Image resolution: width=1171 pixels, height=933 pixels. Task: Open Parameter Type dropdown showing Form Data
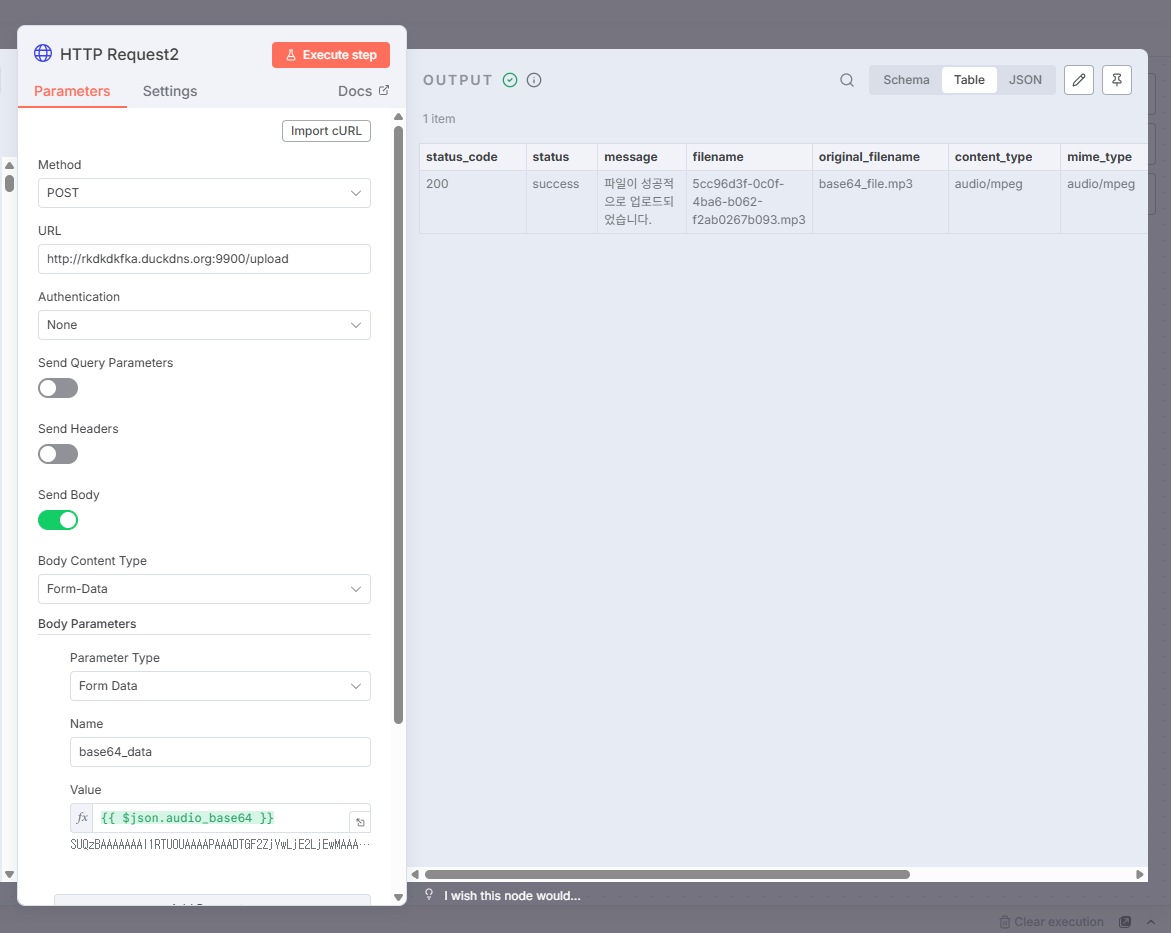[220, 686]
